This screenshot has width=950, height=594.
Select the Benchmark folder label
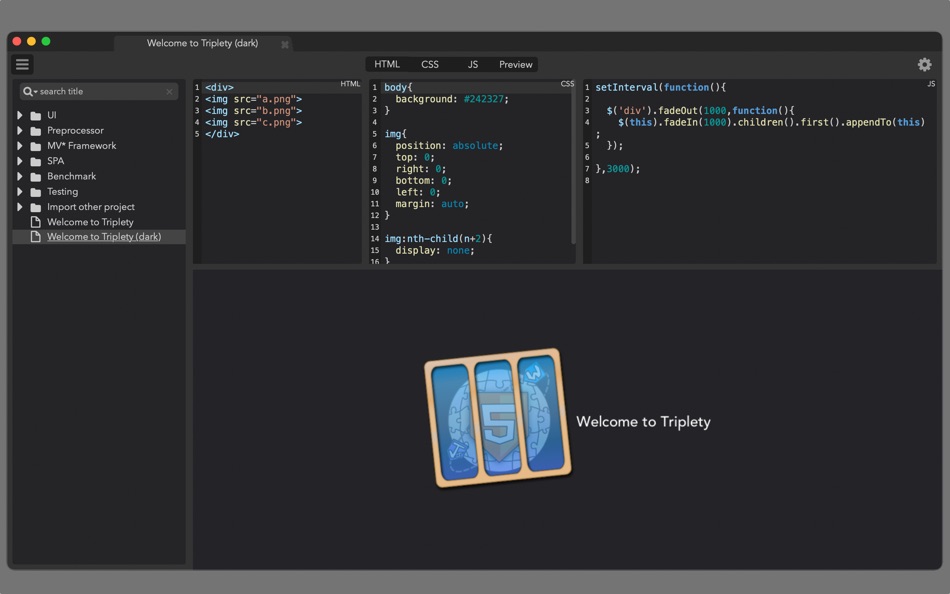[71, 176]
